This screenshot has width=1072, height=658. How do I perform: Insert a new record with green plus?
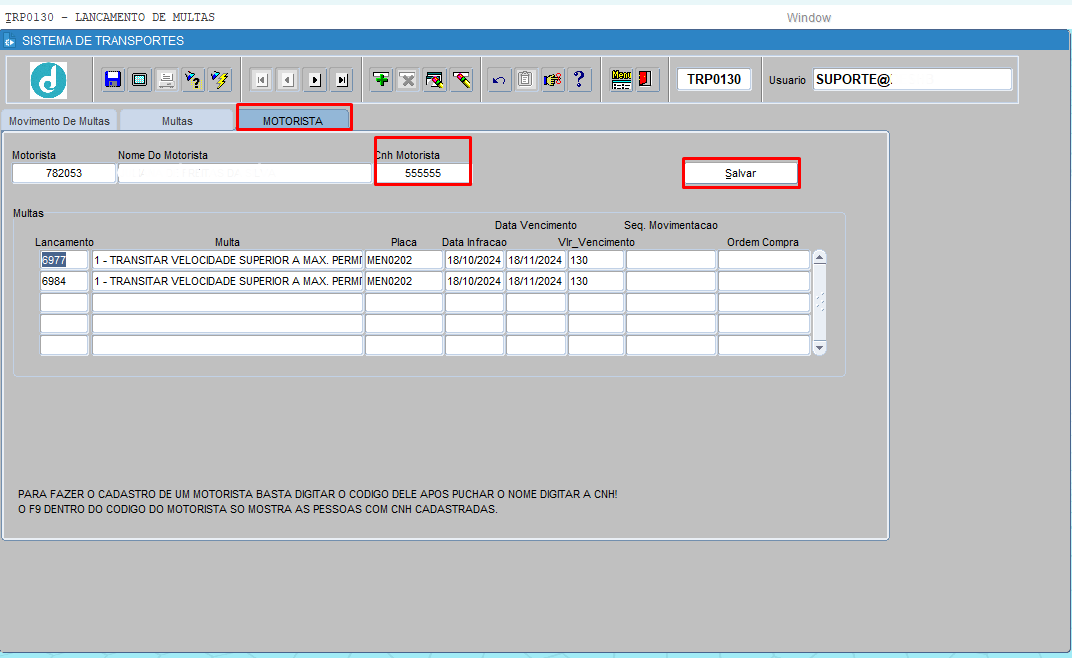point(381,79)
